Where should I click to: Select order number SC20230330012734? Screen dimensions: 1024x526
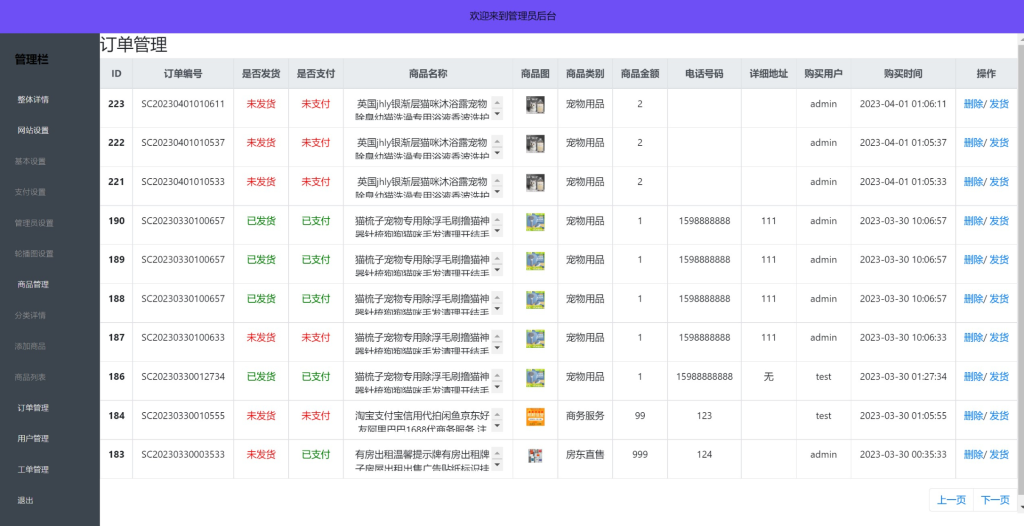[x=183, y=376]
